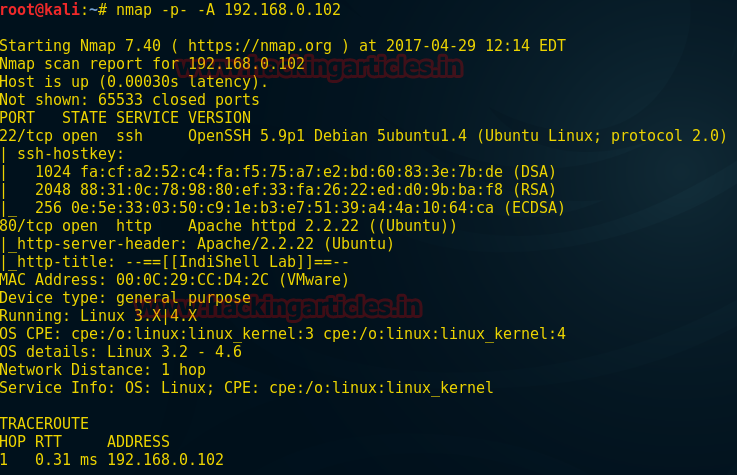Open the https://nmap.org URL
This screenshot has height=475, width=737.
click(260, 46)
